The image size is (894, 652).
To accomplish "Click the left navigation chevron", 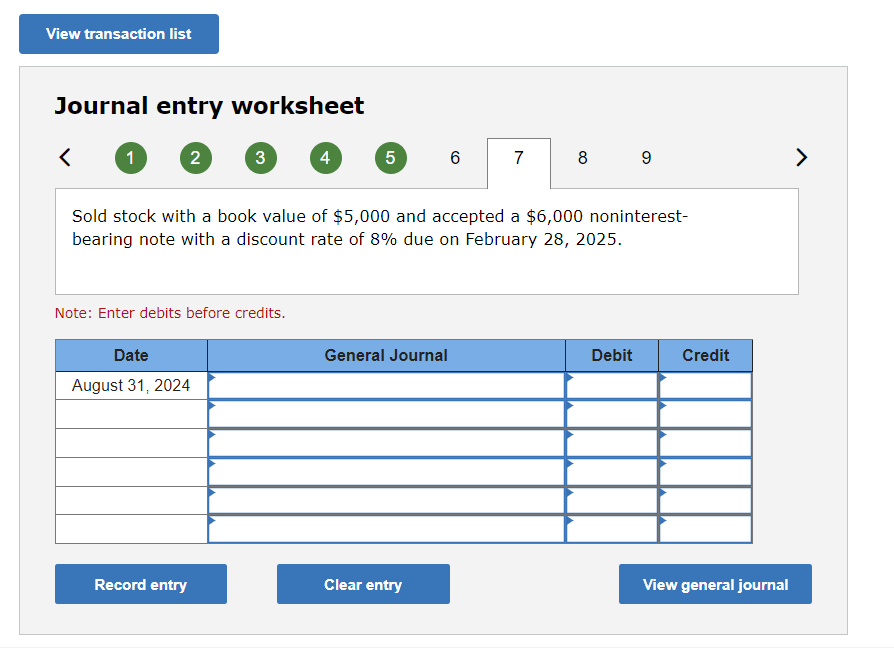I will pos(64,157).
